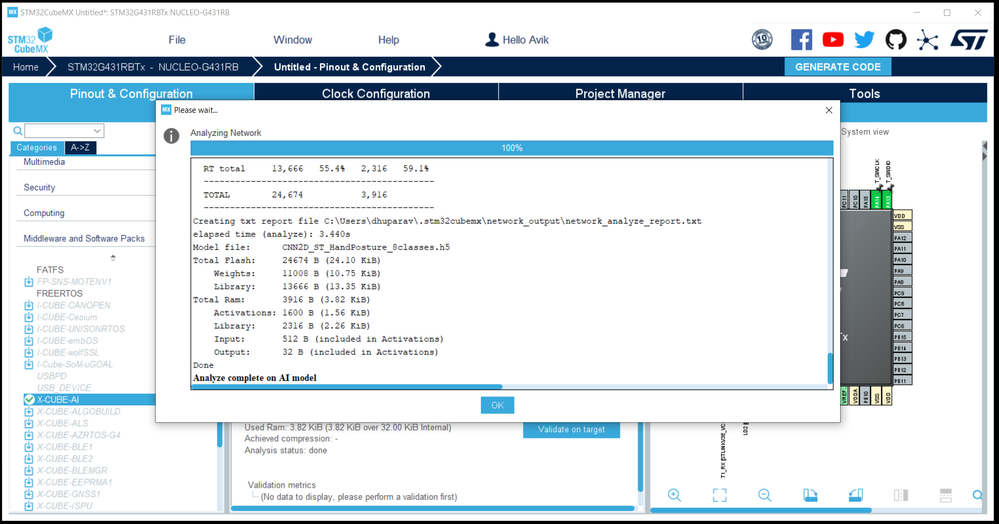This screenshot has height=524, width=999.
Task: Click the download icon beside I-CUBE-Cesium
Action: (x=29, y=317)
